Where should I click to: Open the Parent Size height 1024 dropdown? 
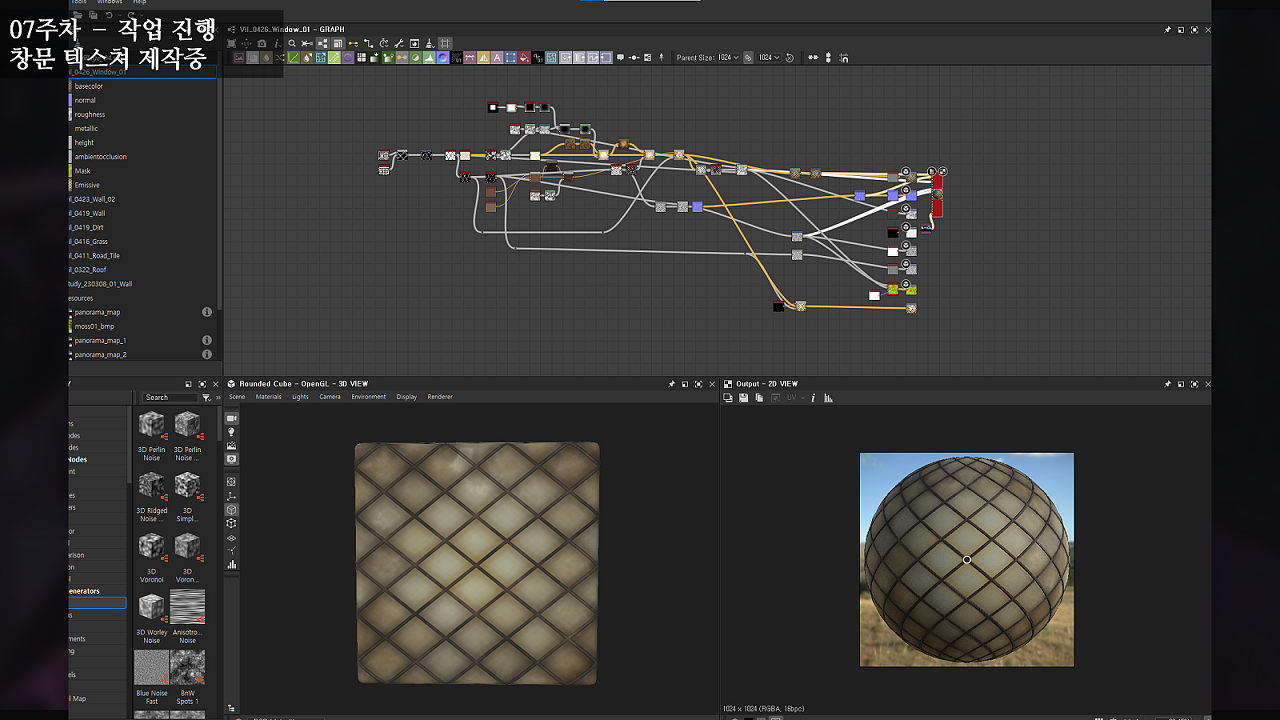769,57
